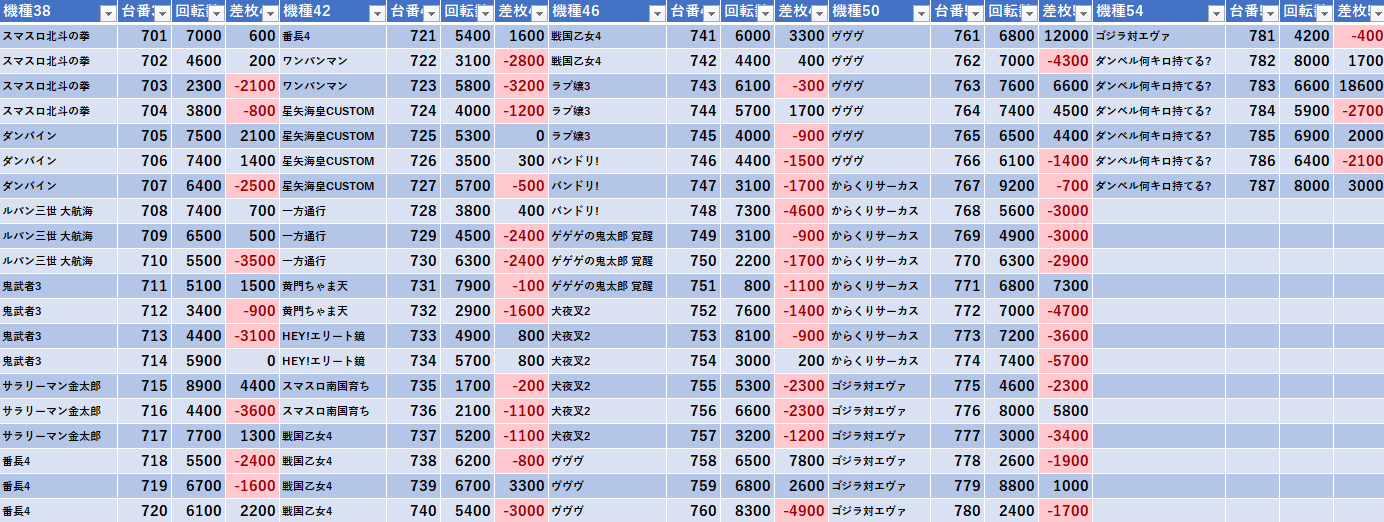Open 差枚 filter arrow in the 機種46 group
Image resolution: width=1384 pixels, height=522 pixels.
(x=818, y=13)
